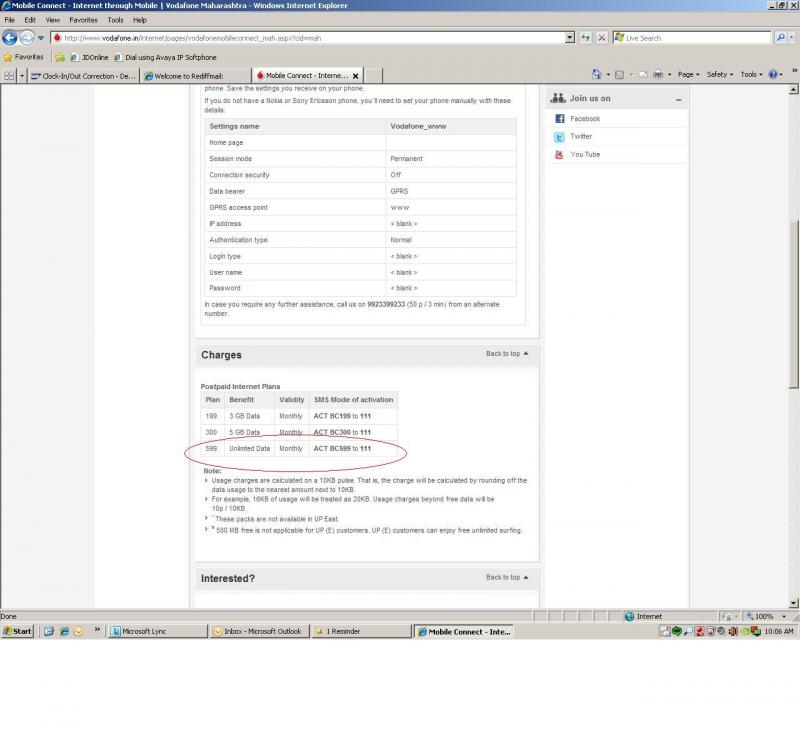Open the Facebook link

[x=585, y=119]
